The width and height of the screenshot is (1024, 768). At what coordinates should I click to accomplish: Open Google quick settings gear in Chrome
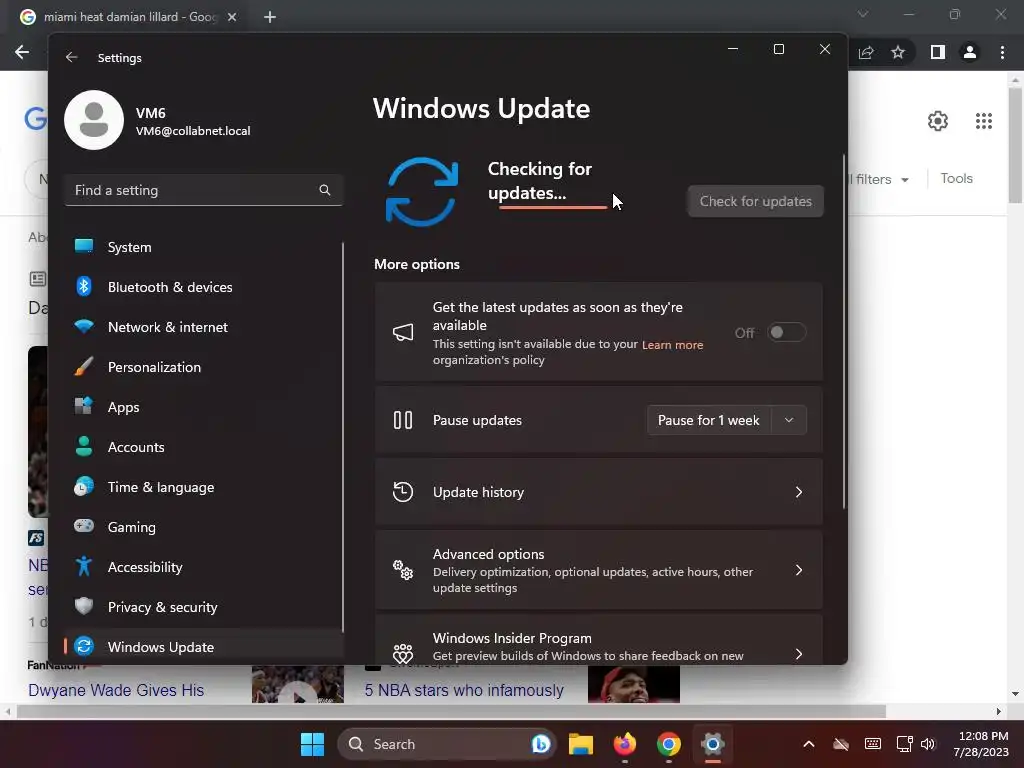(x=938, y=121)
